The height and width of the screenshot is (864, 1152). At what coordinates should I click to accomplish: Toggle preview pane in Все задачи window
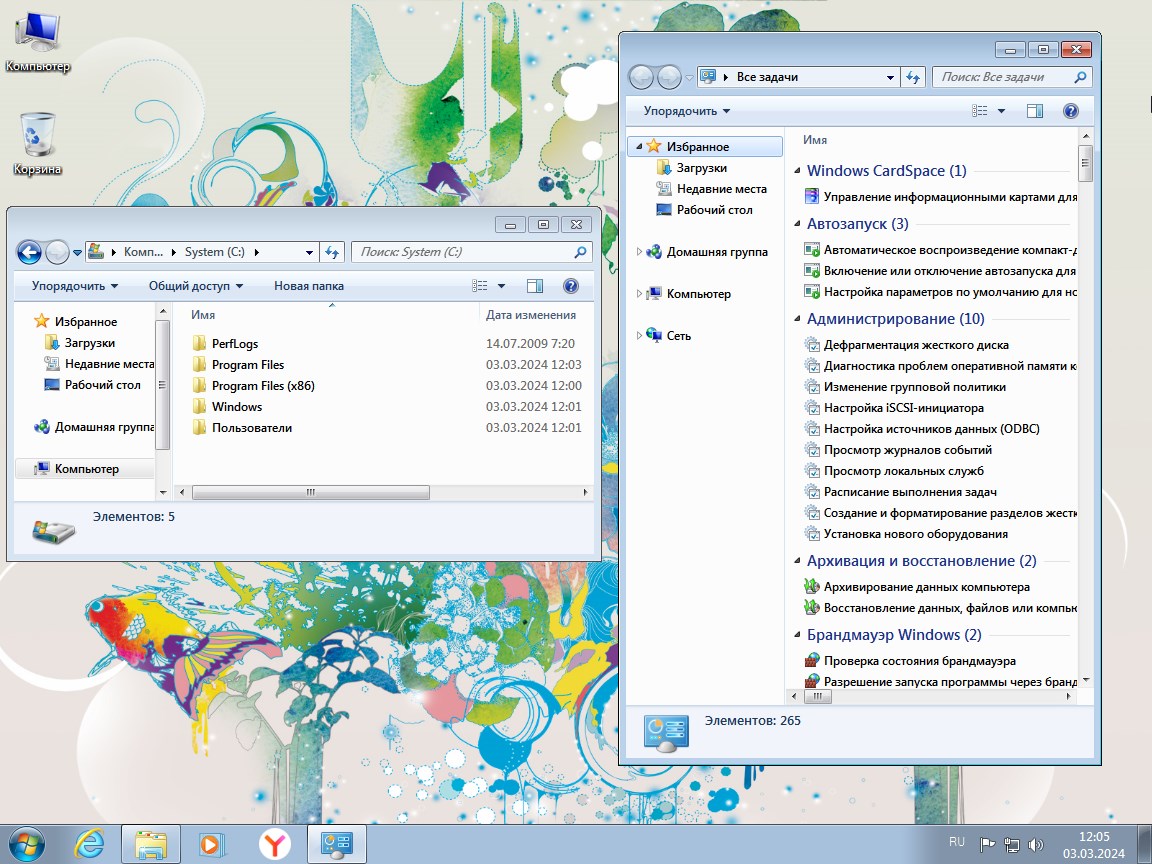[1035, 111]
